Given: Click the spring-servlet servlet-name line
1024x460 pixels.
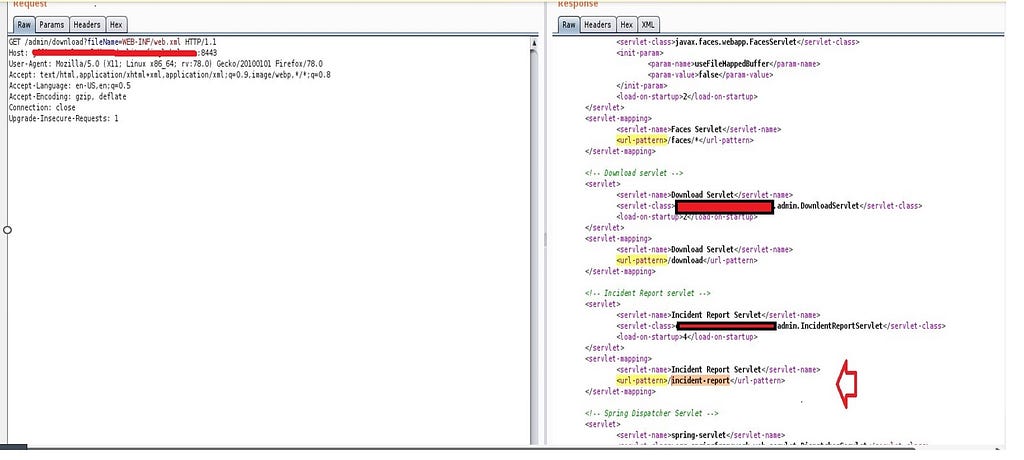Looking at the screenshot, I should pyautogui.click(x=700, y=435).
